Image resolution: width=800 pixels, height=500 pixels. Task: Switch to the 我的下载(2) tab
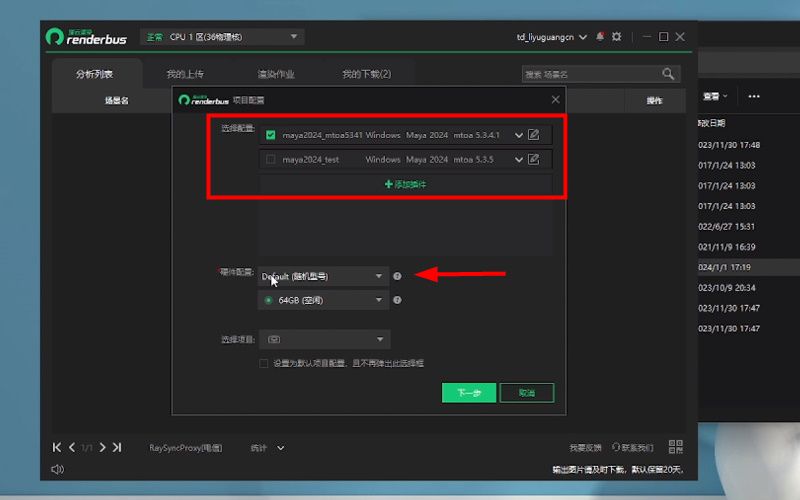pos(366,74)
